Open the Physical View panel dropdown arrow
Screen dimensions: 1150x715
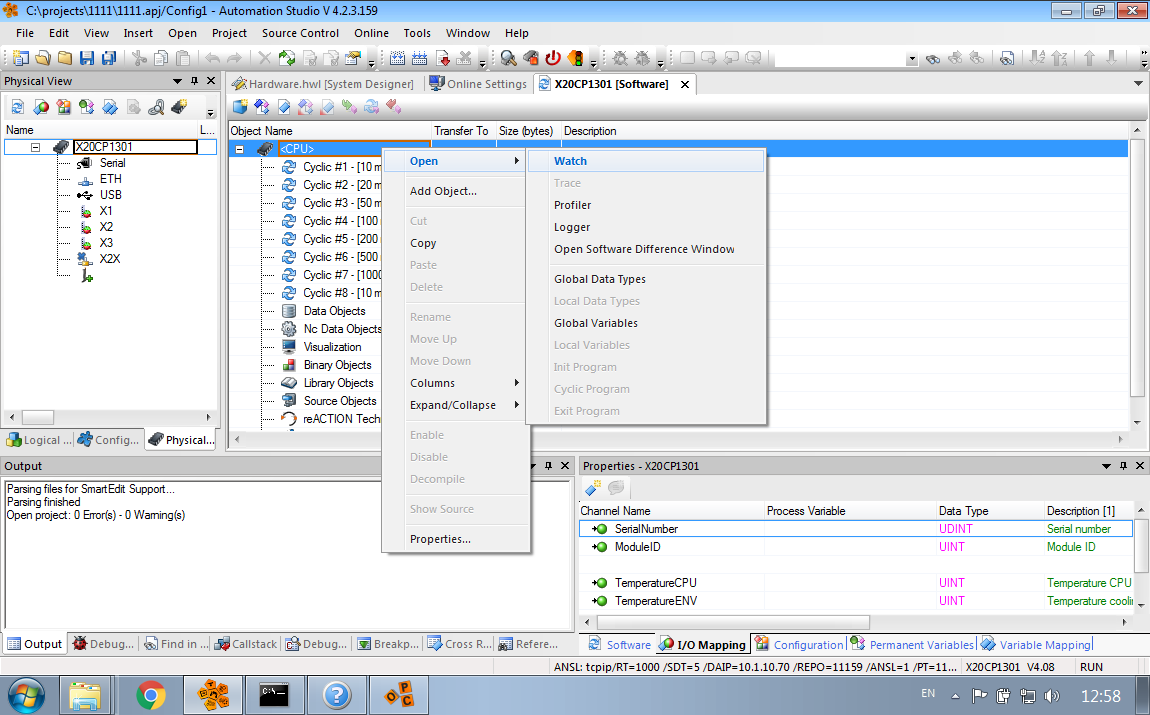pos(177,81)
